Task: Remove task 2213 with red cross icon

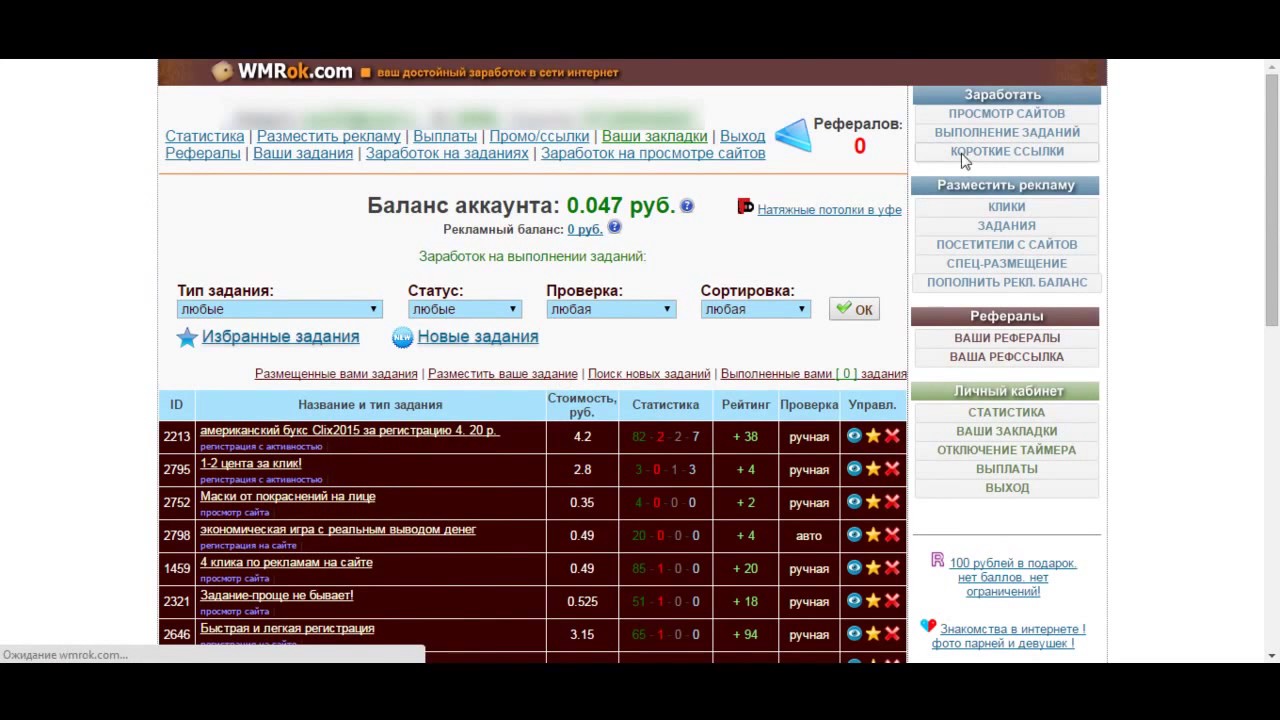Action: (x=892, y=436)
